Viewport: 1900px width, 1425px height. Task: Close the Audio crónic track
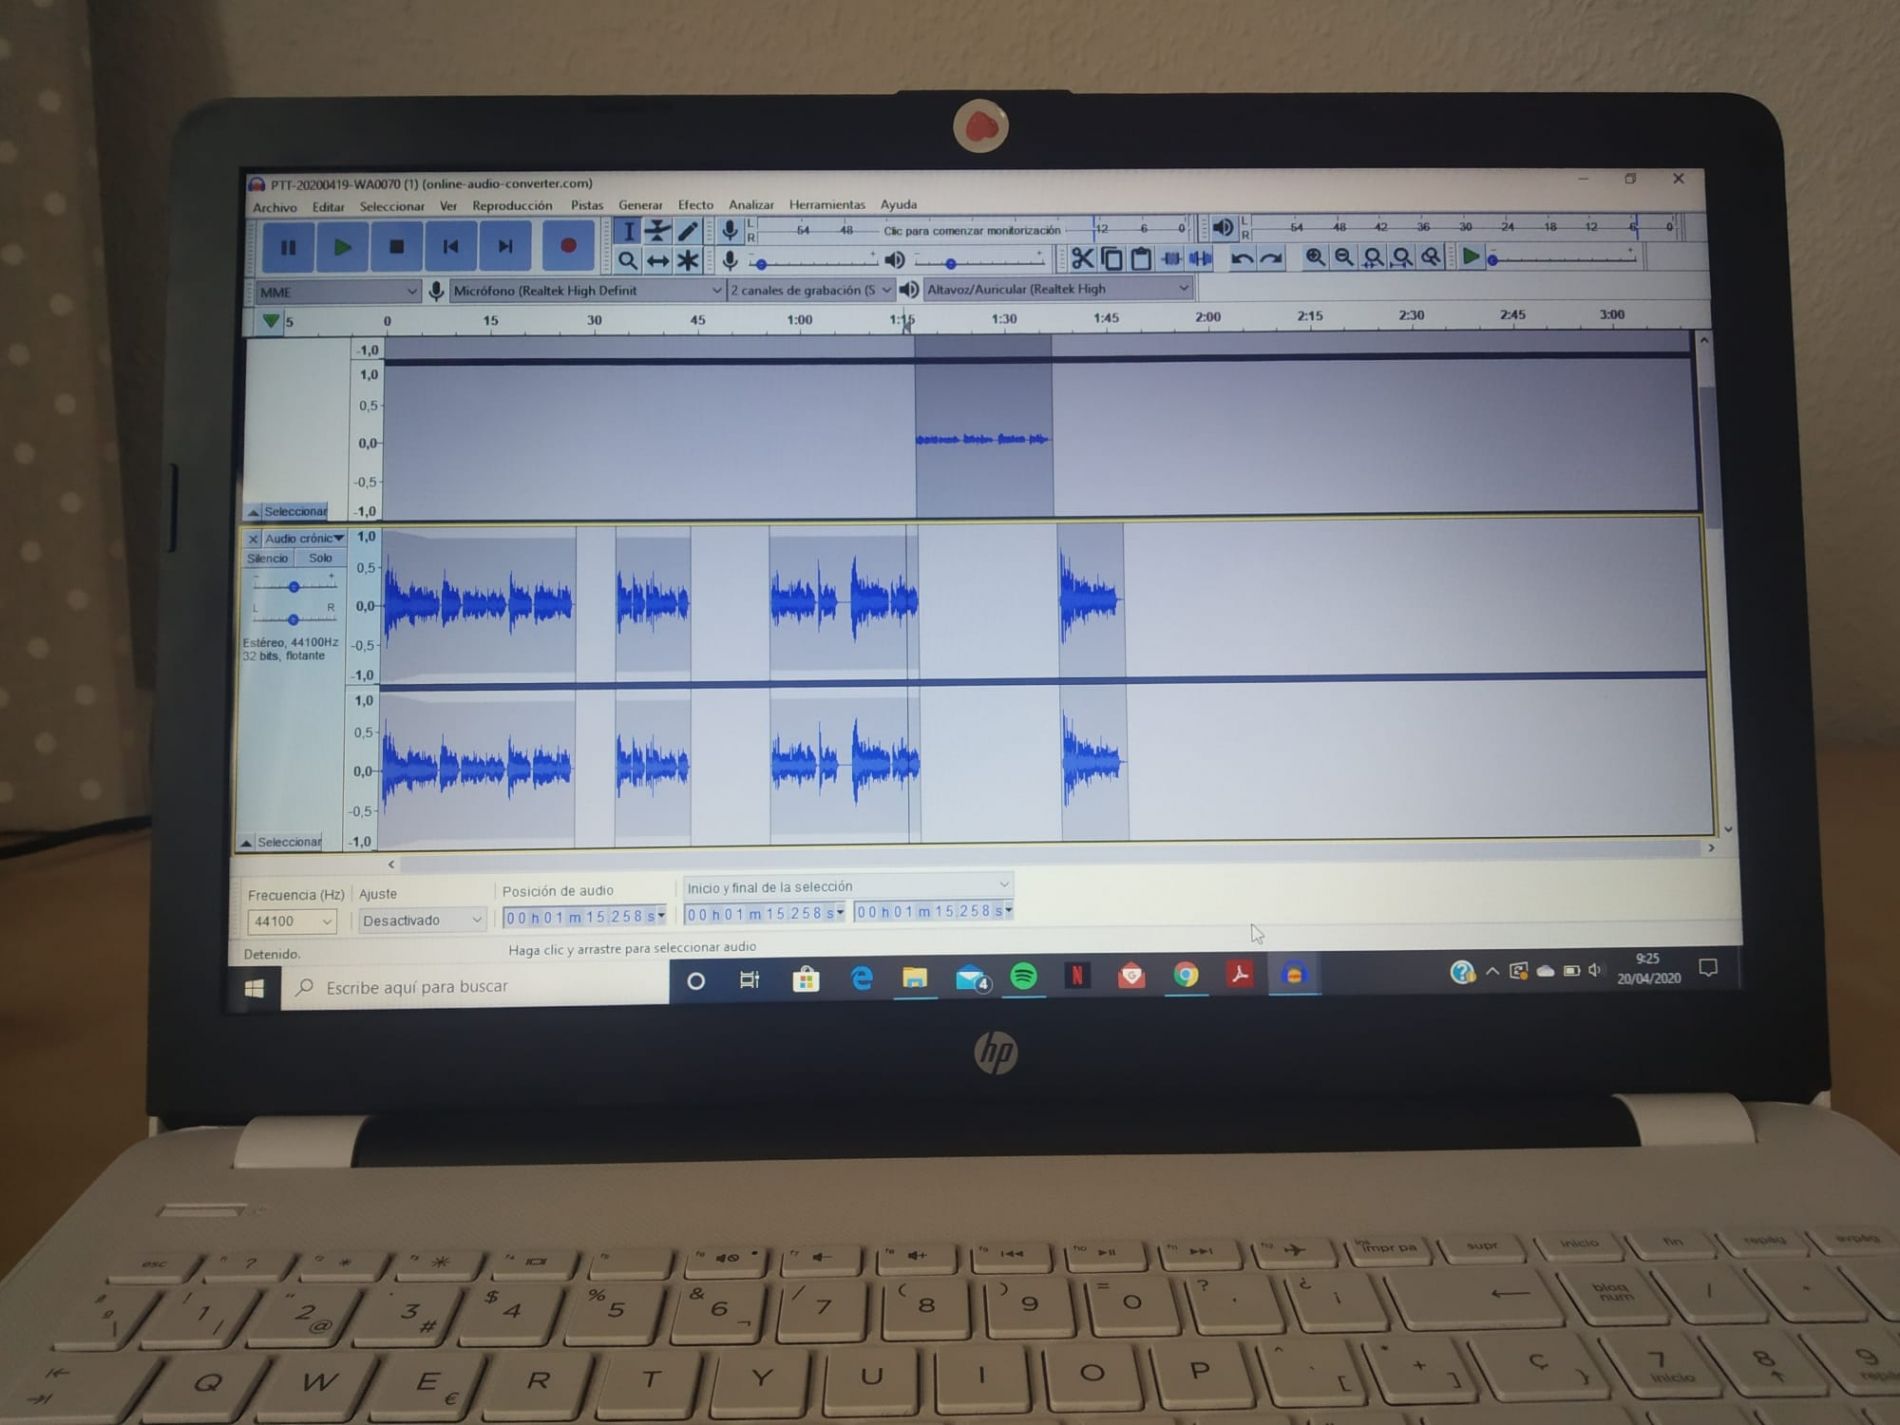253,539
